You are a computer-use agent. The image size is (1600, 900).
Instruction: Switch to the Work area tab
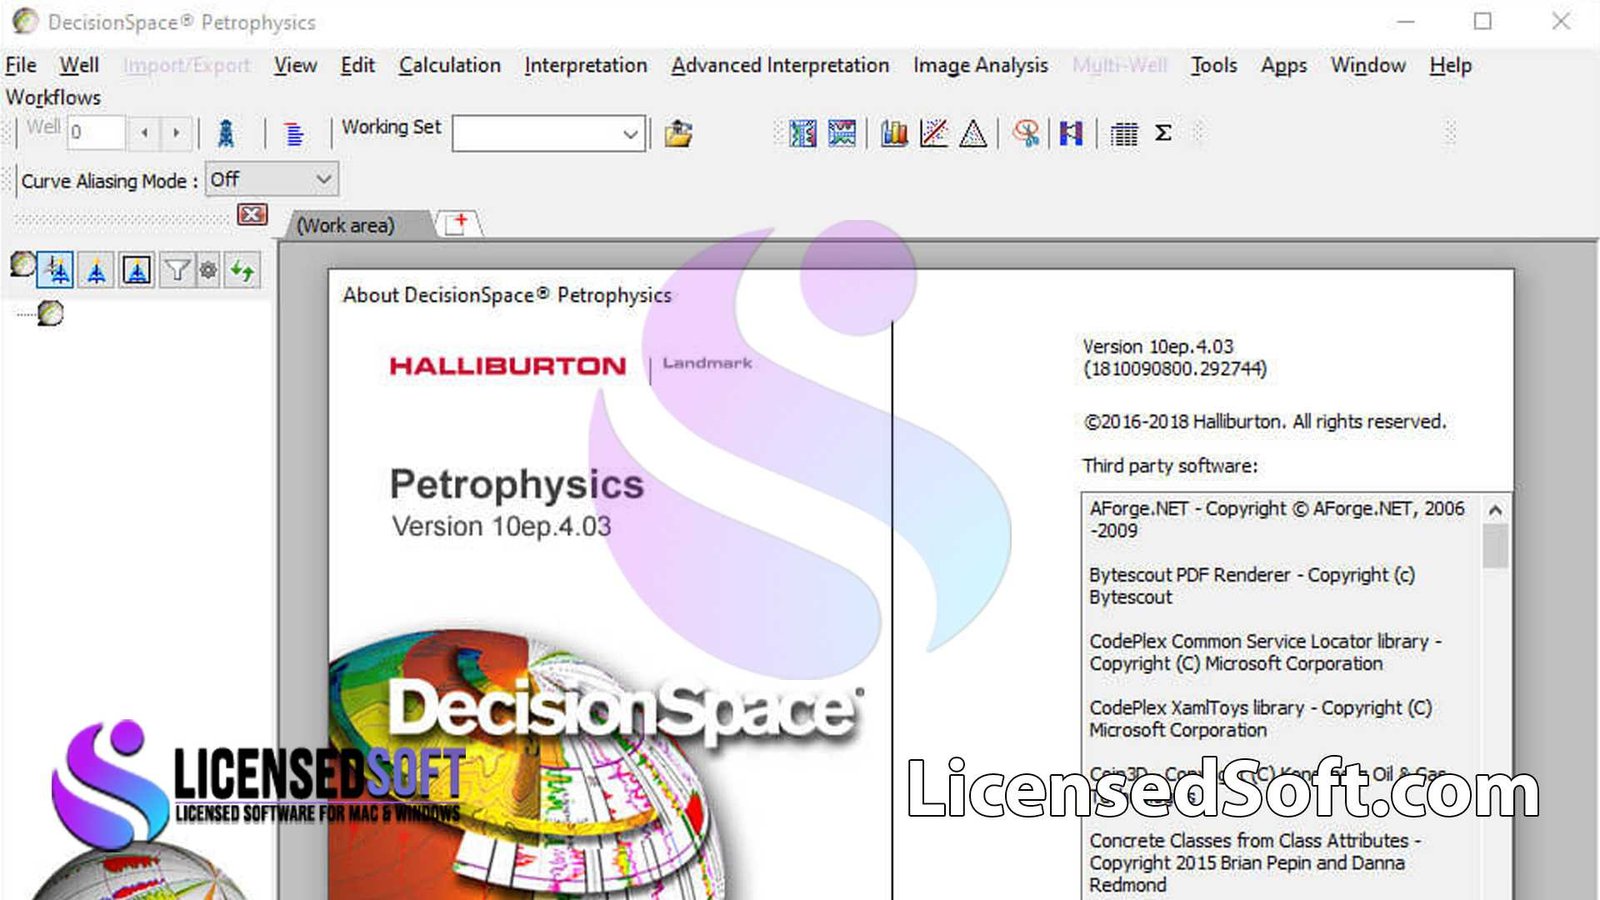point(344,225)
